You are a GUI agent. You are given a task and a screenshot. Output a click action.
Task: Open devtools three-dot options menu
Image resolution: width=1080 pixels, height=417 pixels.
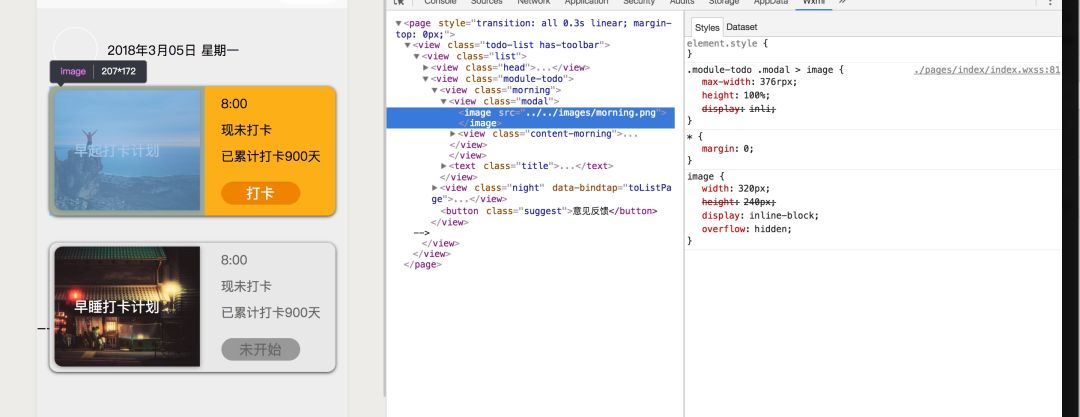coord(1049,3)
